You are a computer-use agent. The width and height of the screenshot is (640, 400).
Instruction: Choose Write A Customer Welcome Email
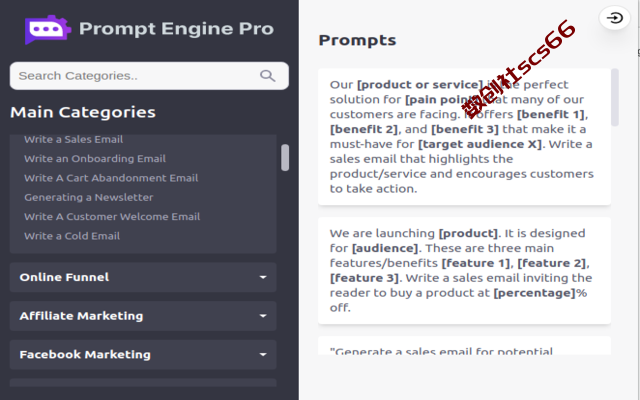[112, 217]
